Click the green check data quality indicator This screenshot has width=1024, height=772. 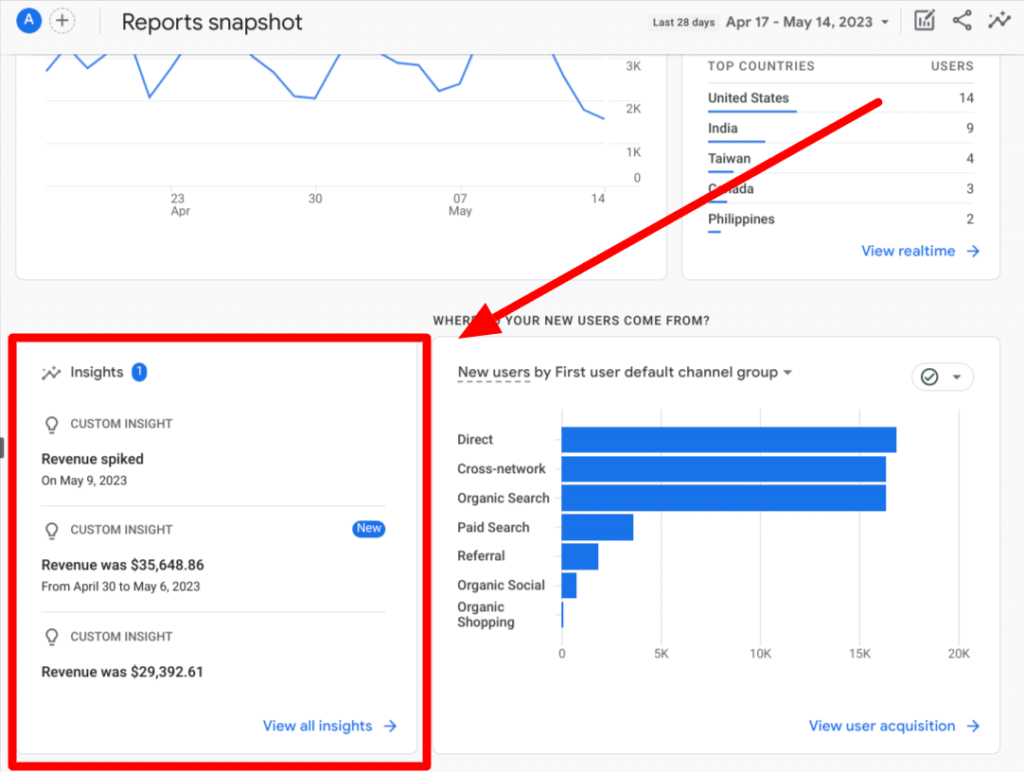[x=930, y=377]
